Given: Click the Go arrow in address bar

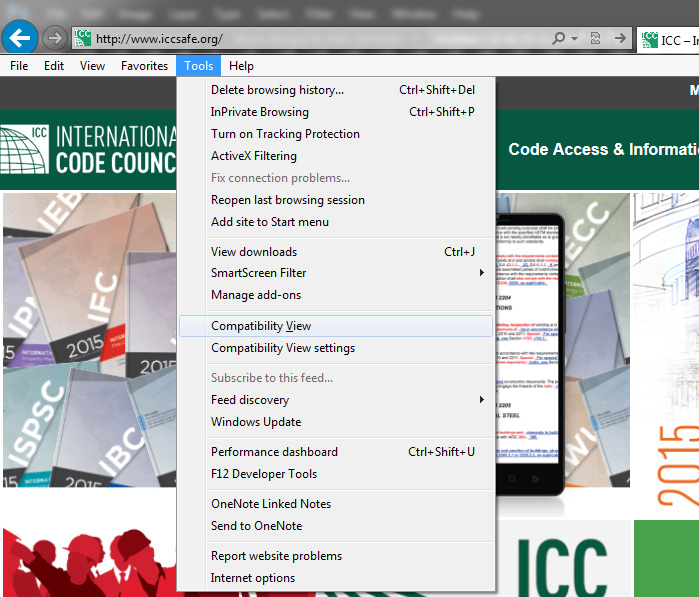Looking at the screenshot, I should click(621, 39).
